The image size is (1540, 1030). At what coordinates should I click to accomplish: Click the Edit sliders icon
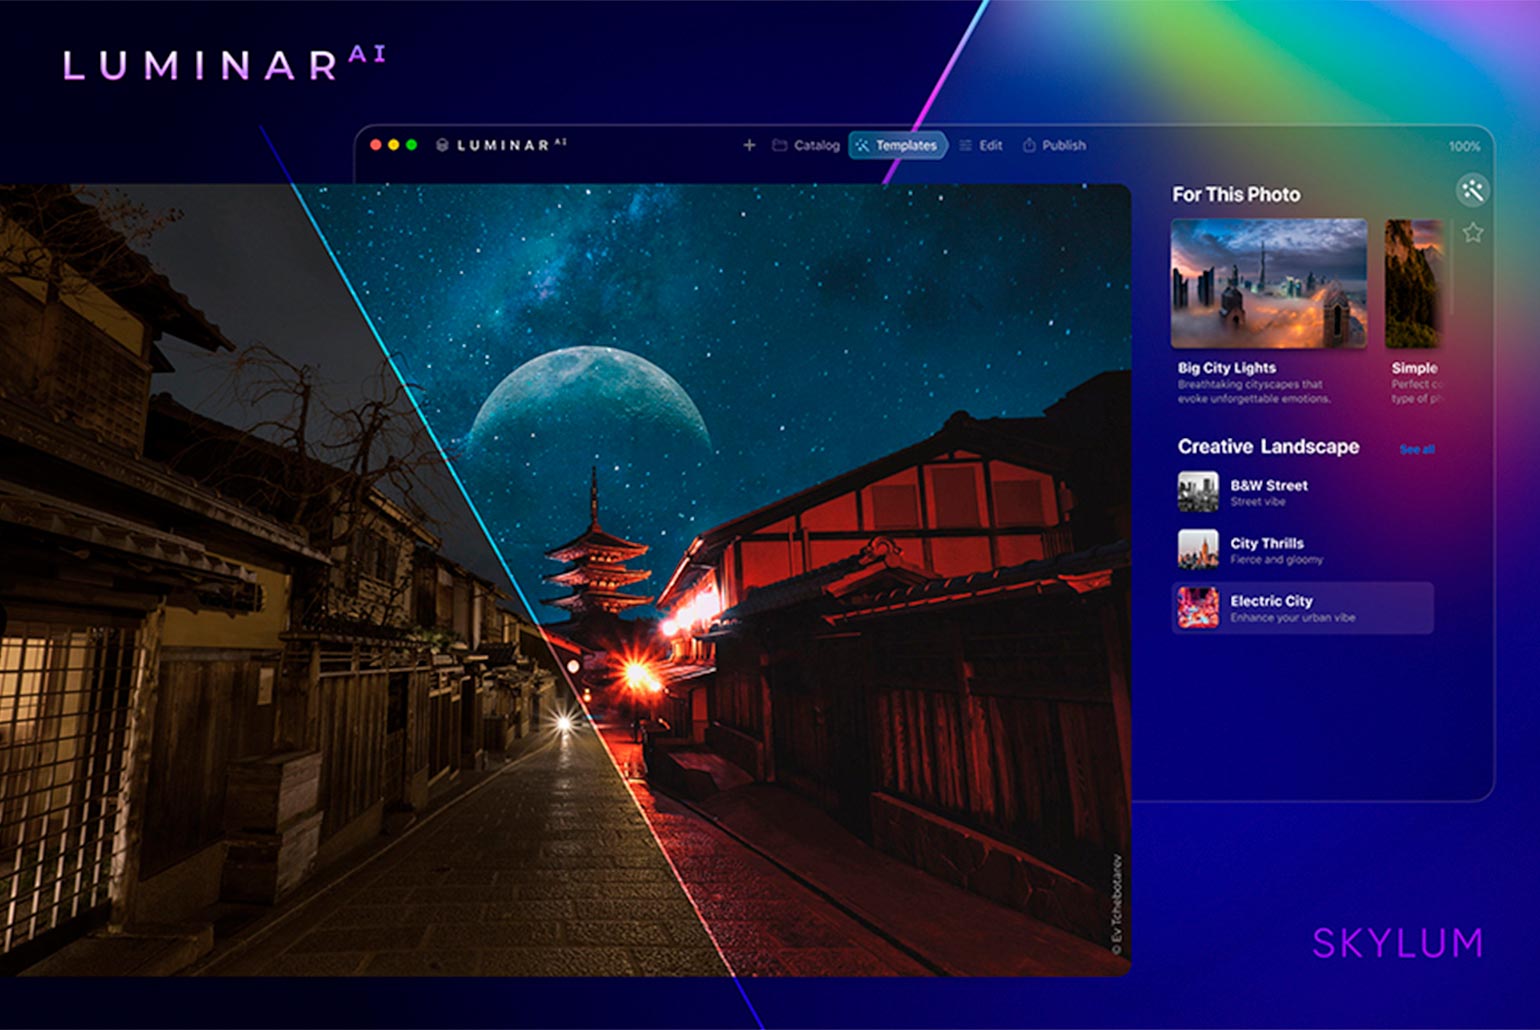[965, 145]
